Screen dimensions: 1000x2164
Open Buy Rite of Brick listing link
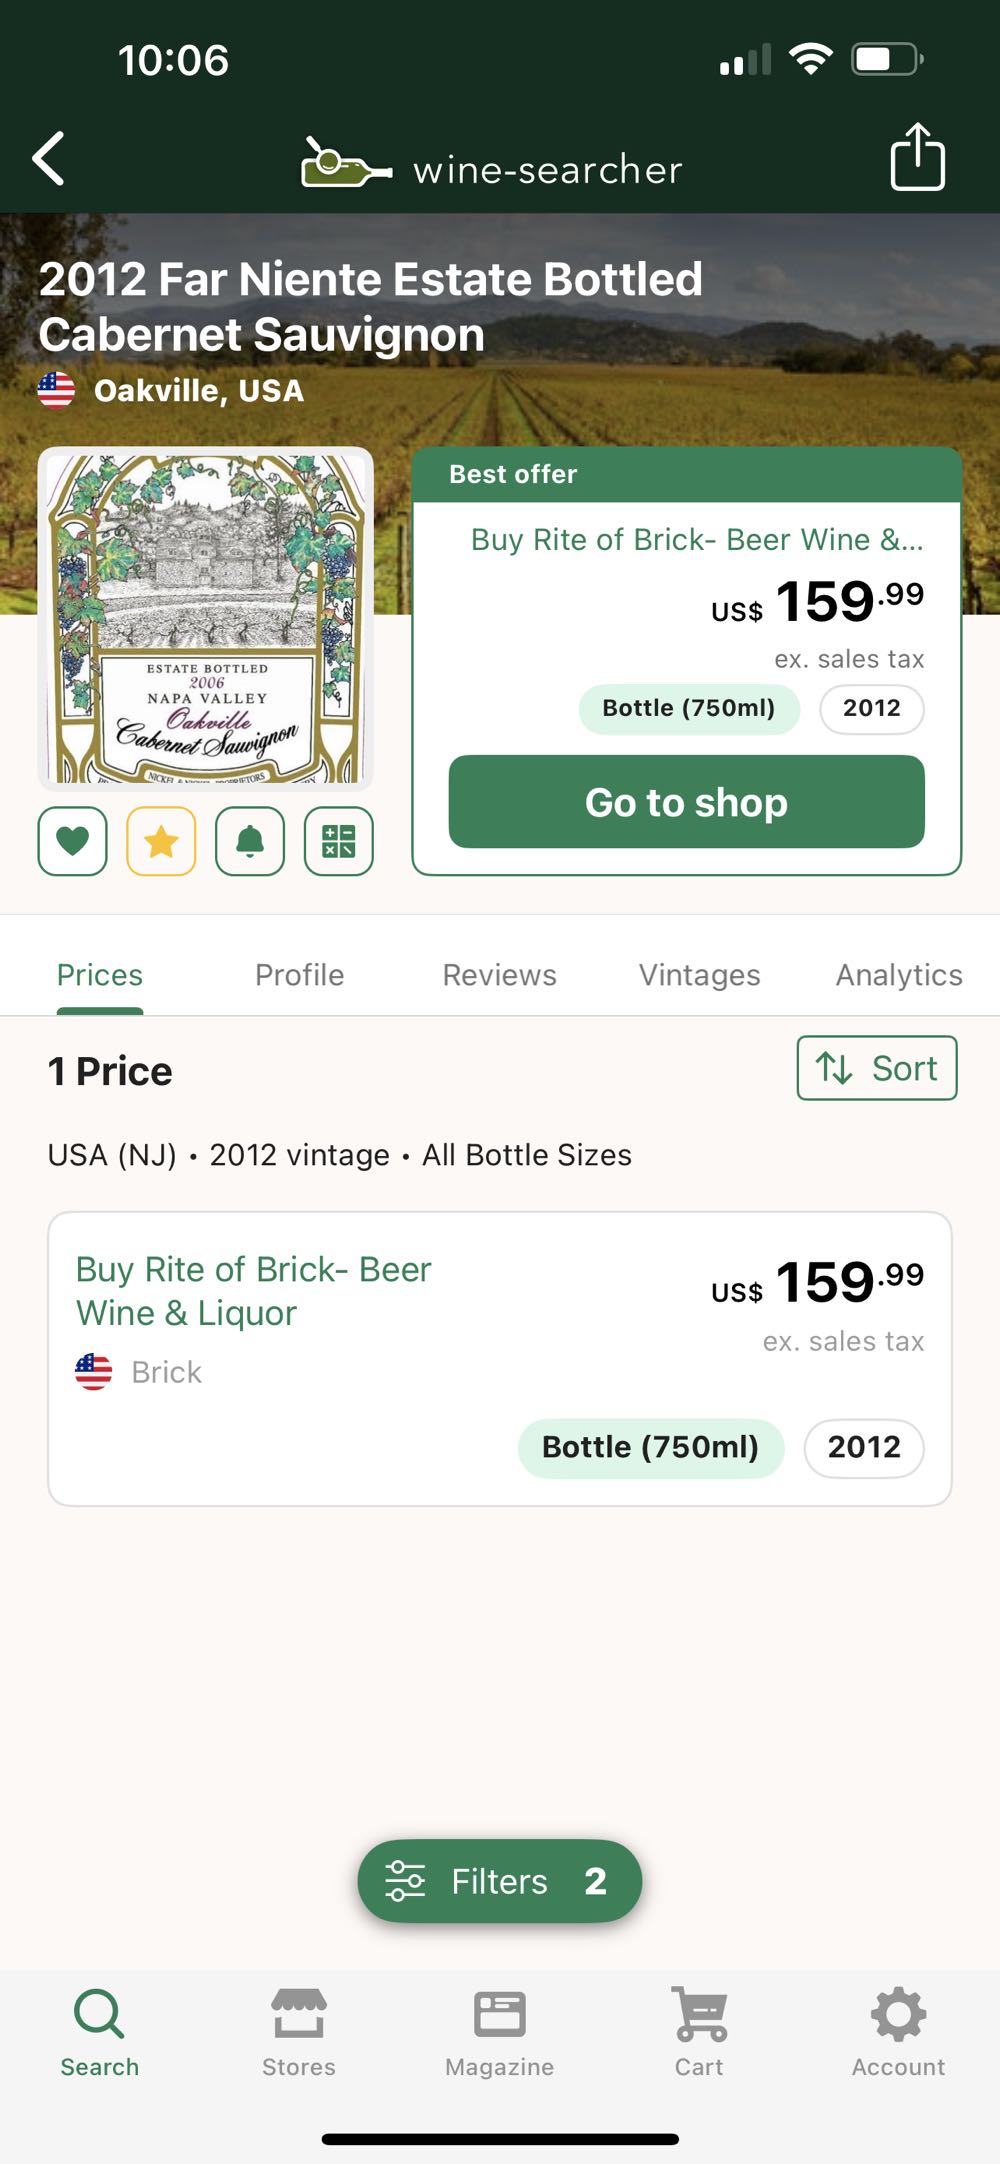click(x=254, y=1290)
